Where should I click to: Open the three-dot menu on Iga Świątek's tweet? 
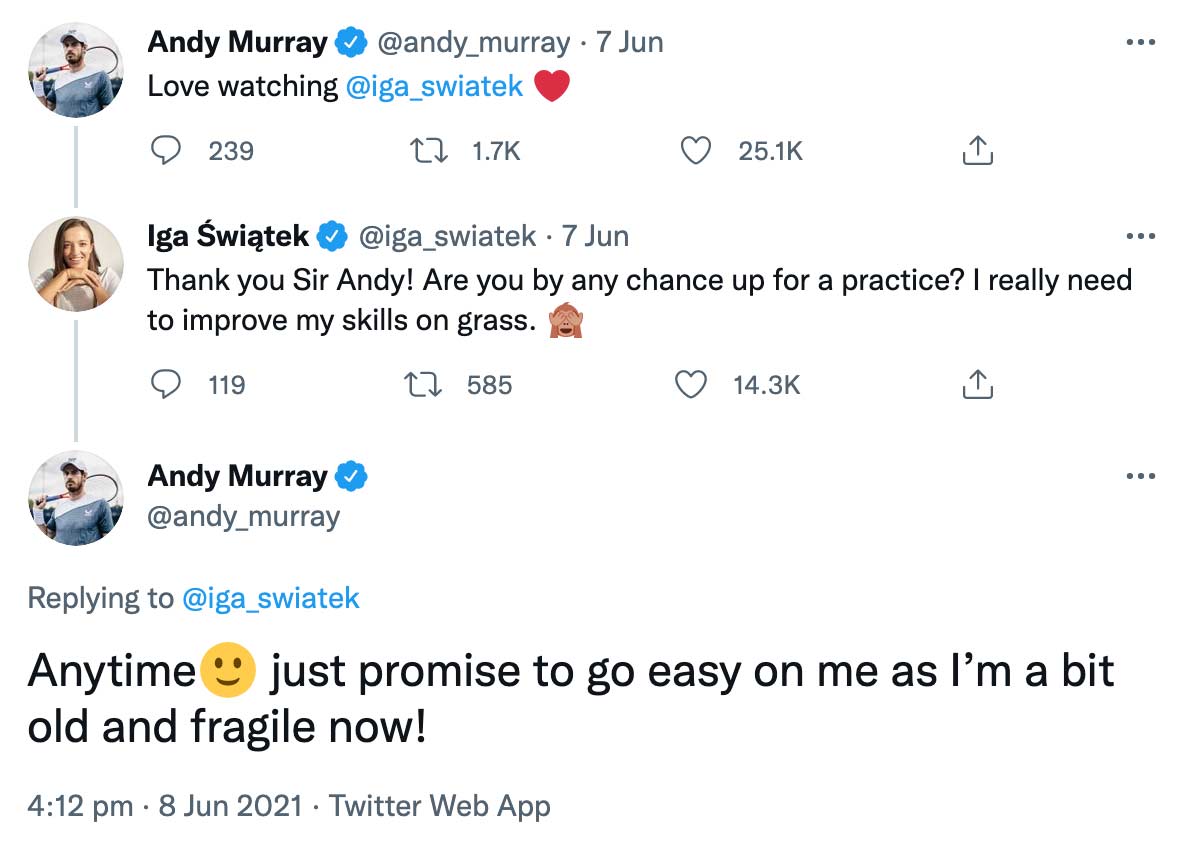point(1139,234)
